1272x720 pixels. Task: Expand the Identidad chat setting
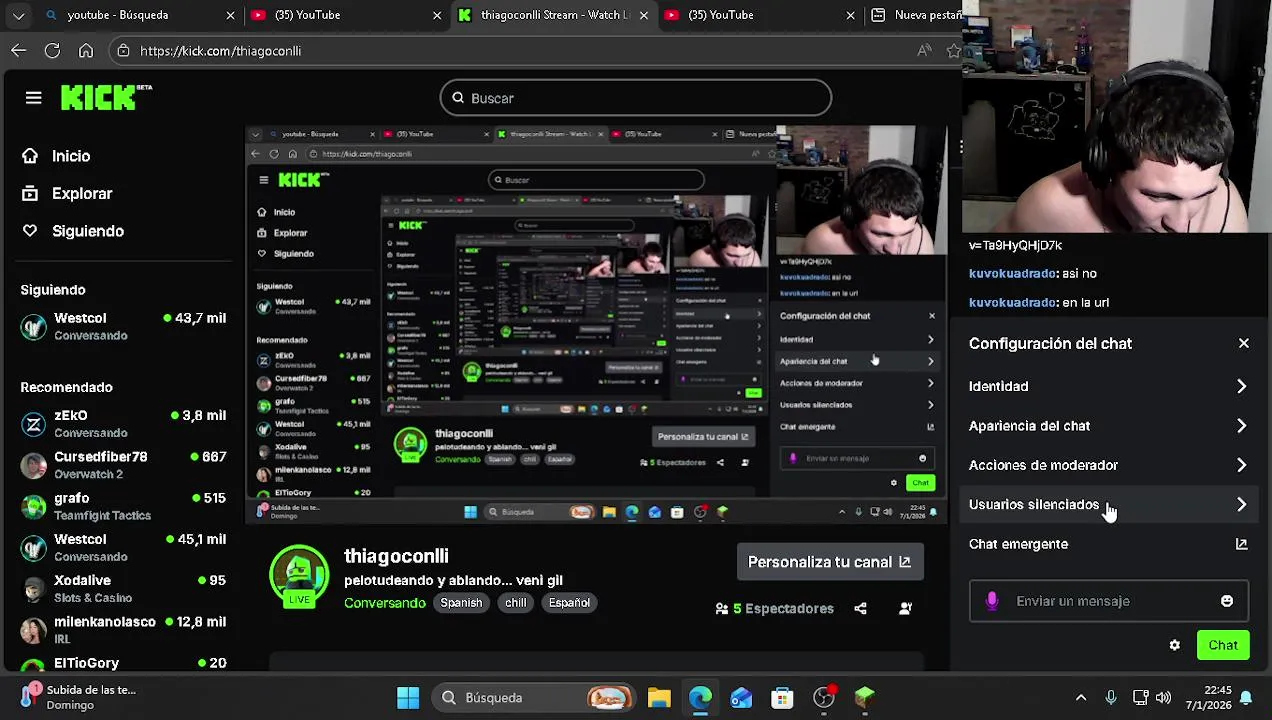tap(1108, 386)
